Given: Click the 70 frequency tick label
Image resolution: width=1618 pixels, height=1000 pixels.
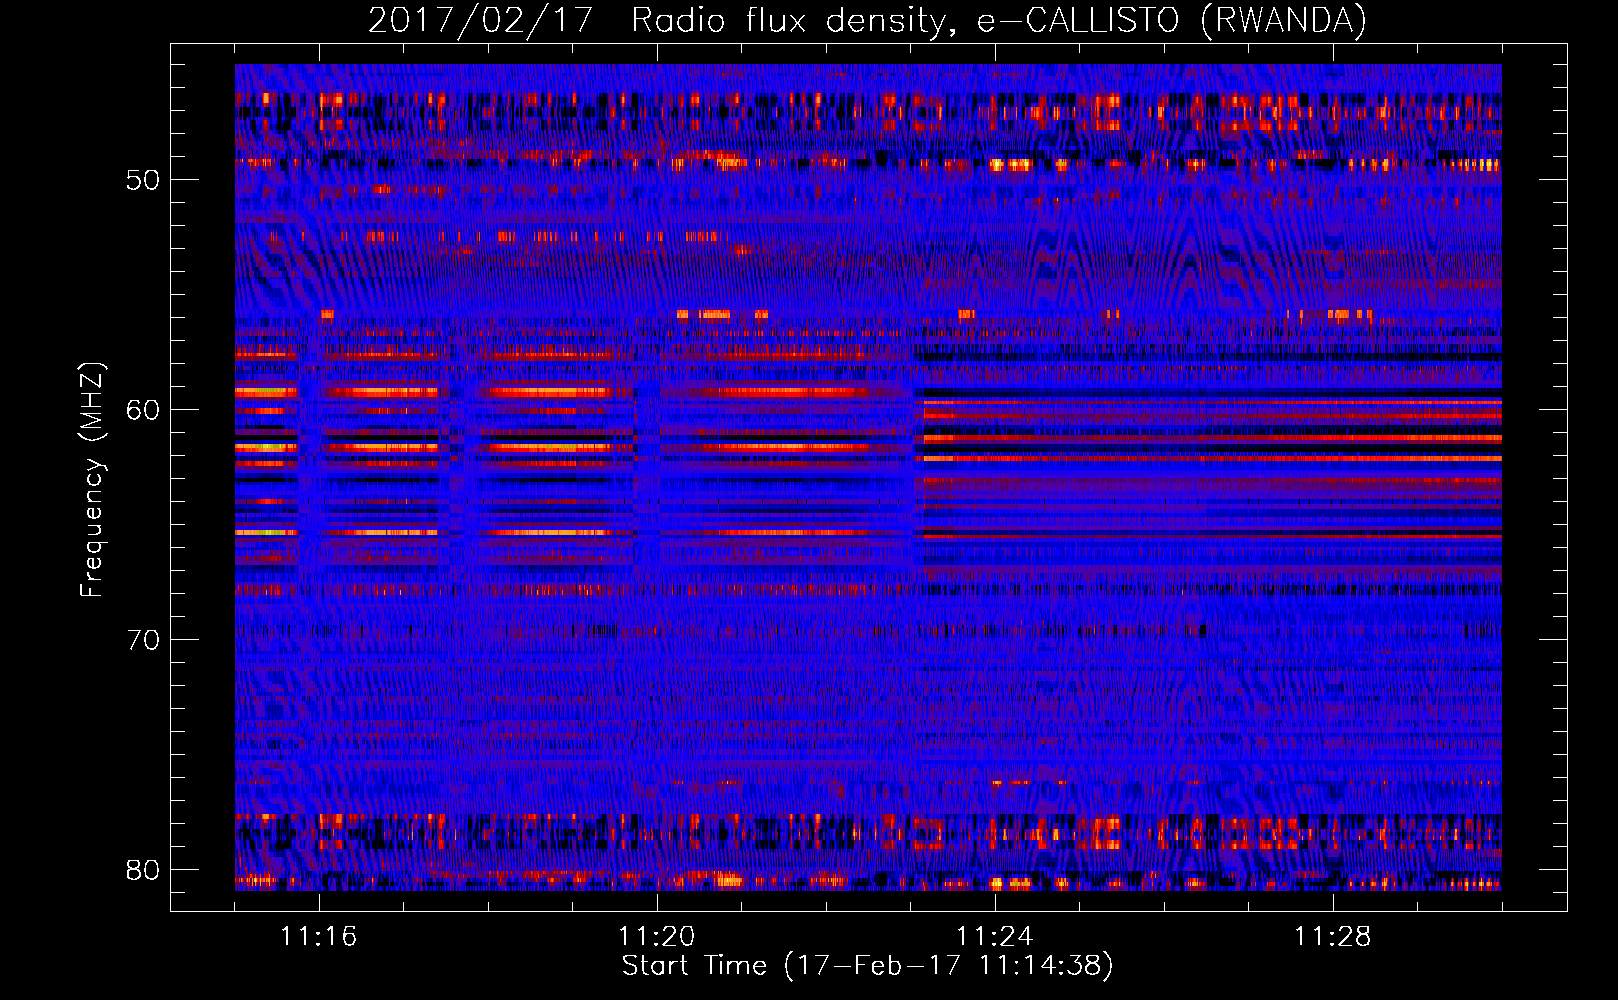Looking at the screenshot, I should click(143, 640).
